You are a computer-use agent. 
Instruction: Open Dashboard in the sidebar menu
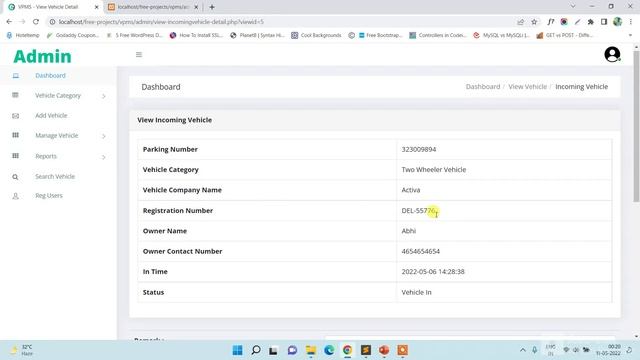click(50, 76)
